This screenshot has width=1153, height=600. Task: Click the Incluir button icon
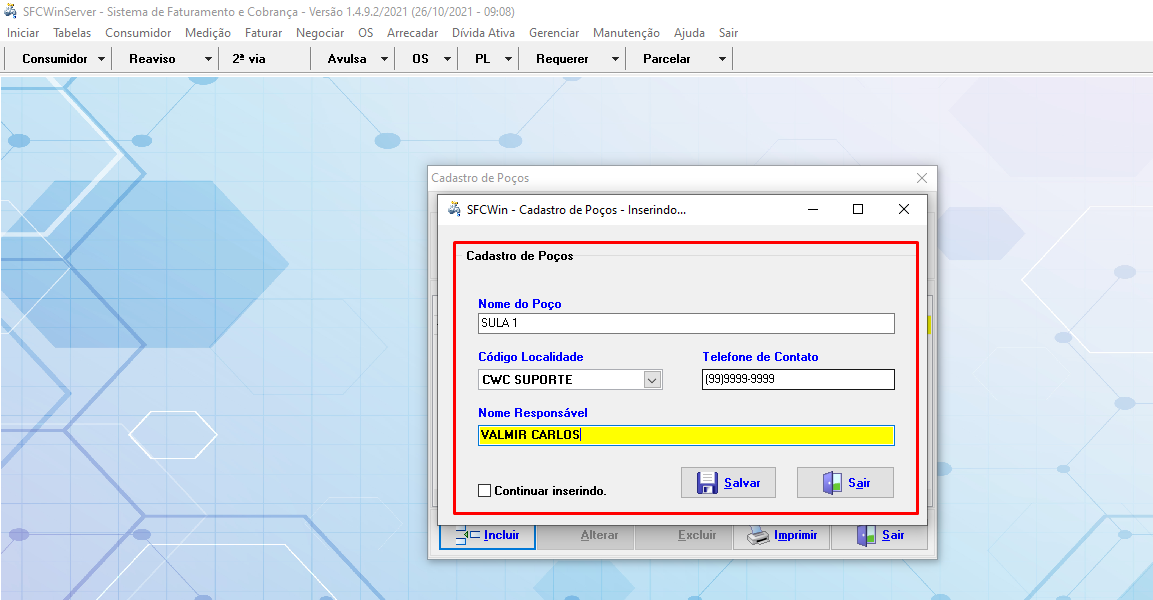coord(467,536)
